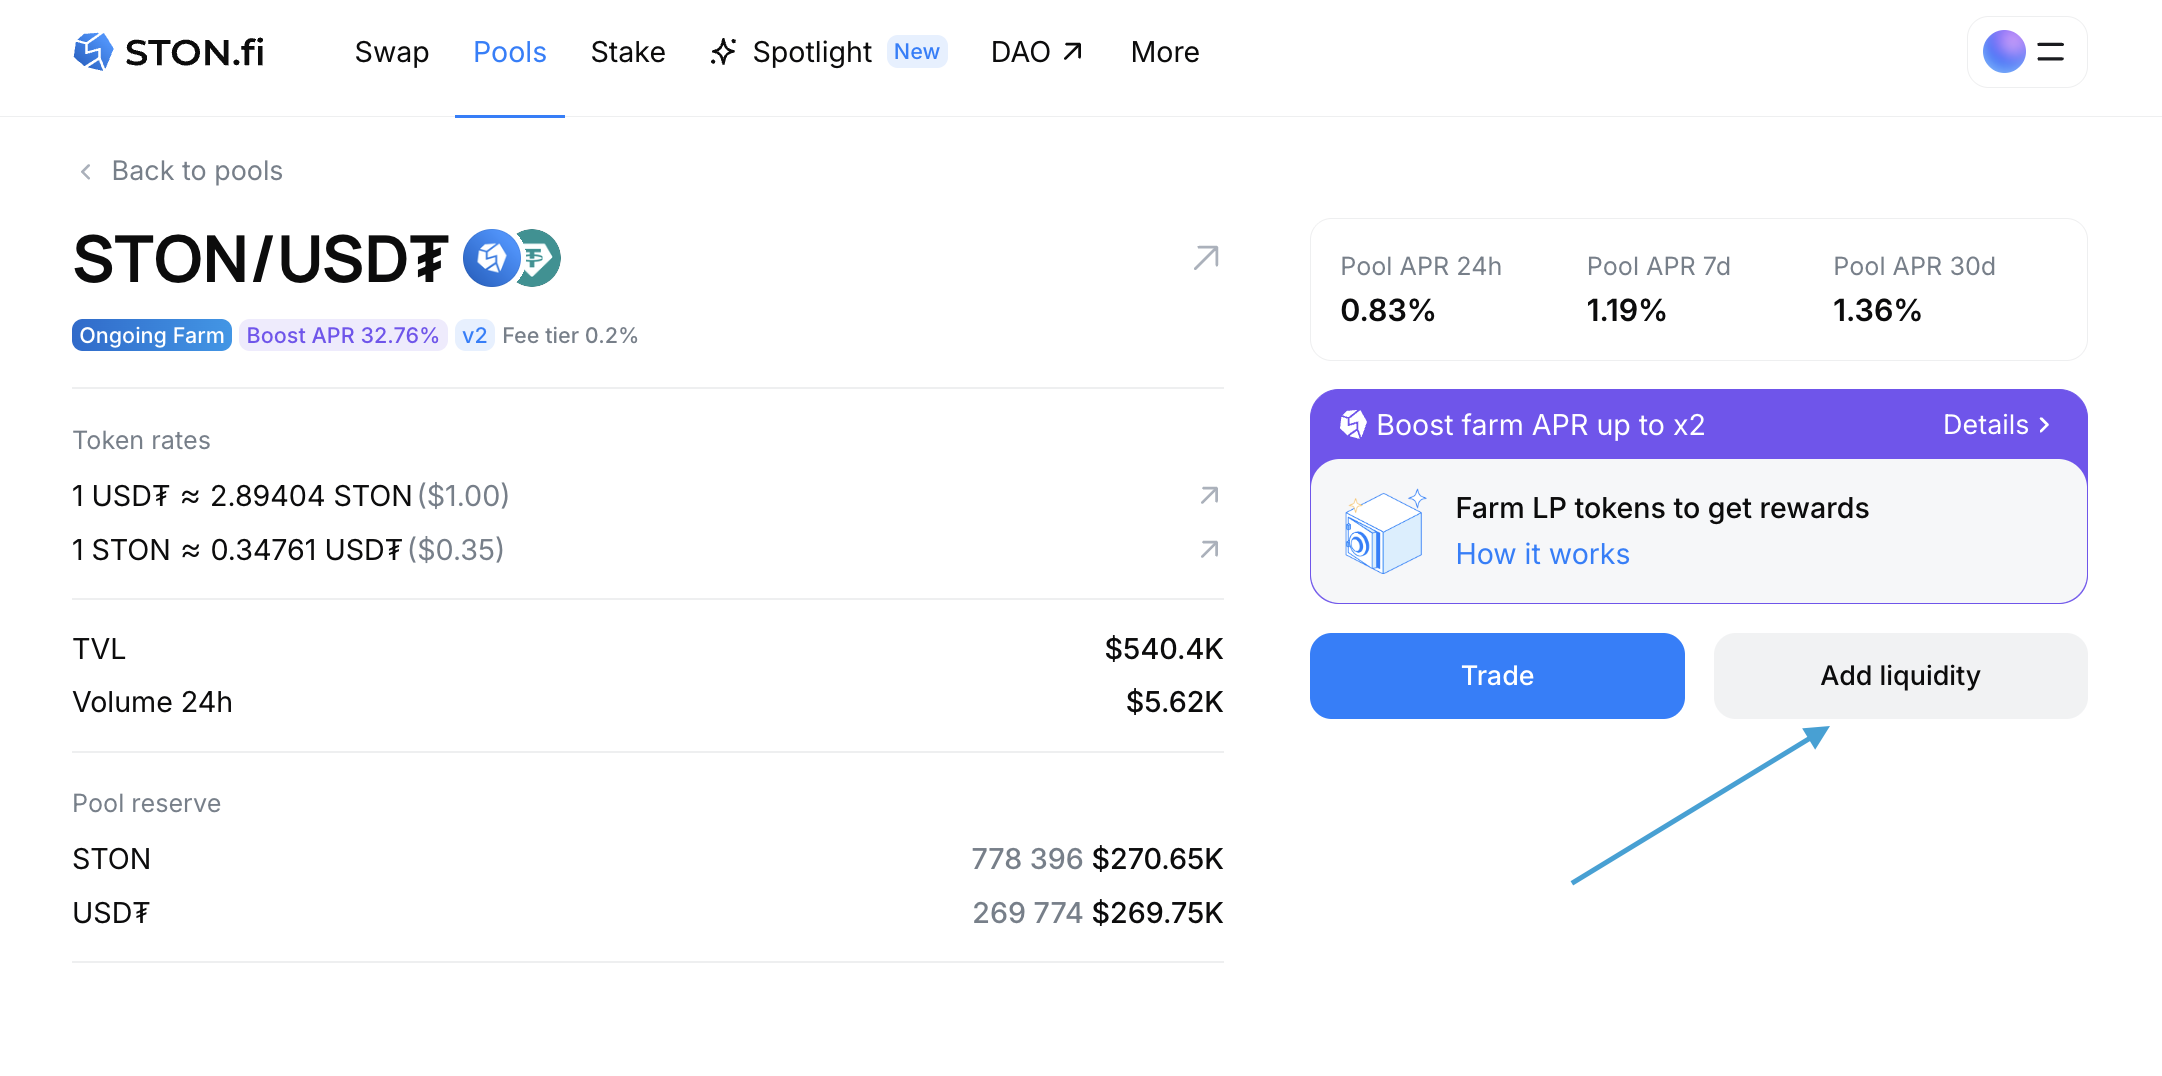Click the Add liquidity button
This screenshot has height=1076, width=2162.
point(1899,676)
